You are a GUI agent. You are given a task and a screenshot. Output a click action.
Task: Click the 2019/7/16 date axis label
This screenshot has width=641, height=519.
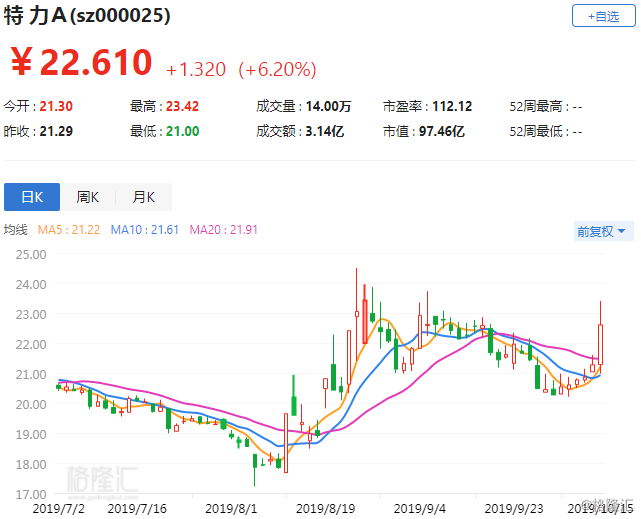(137, 509)
